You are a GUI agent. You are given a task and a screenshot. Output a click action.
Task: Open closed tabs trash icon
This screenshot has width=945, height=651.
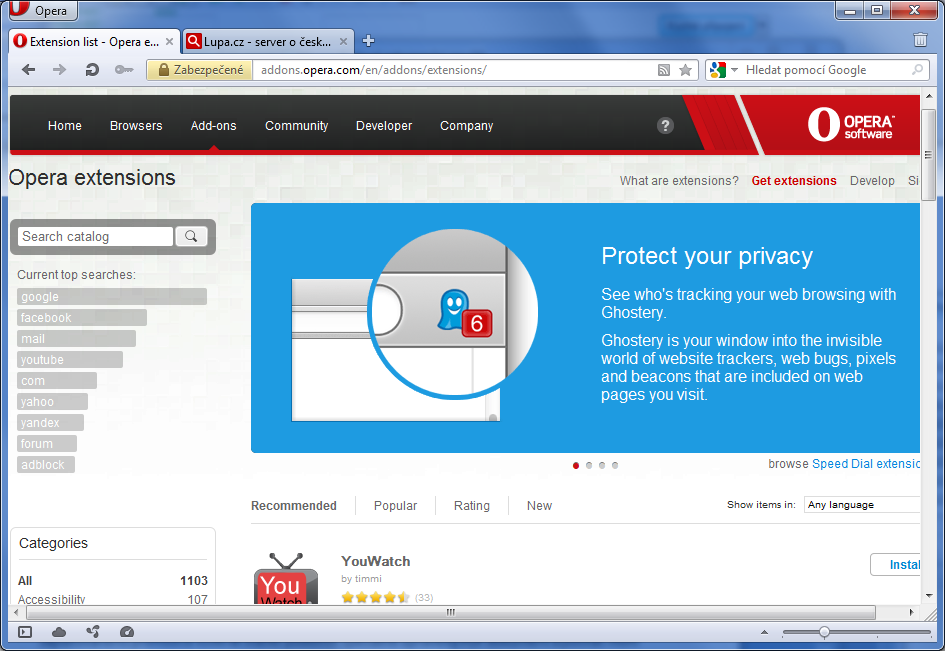click(x=920, y=40)
